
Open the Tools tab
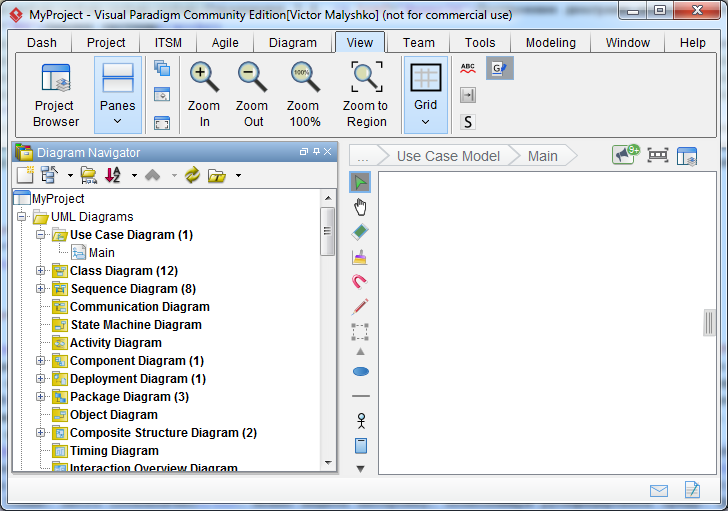point(480,43)
